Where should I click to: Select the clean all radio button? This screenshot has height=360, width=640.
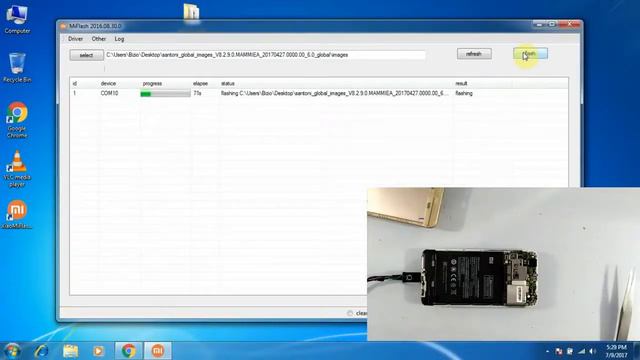[350, 313]
